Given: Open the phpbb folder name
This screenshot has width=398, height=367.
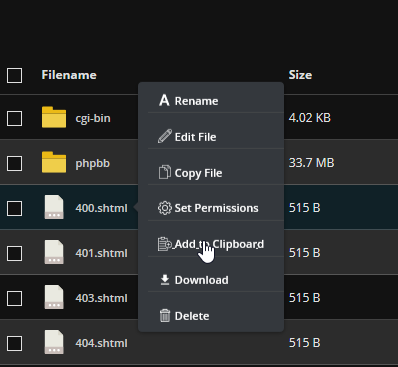Looking at the screenshot, I should click(x=93, y=163).
